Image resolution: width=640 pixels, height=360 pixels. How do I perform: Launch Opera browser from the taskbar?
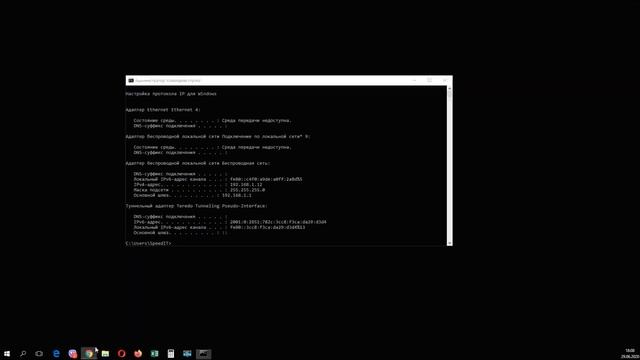click(122, 353)
